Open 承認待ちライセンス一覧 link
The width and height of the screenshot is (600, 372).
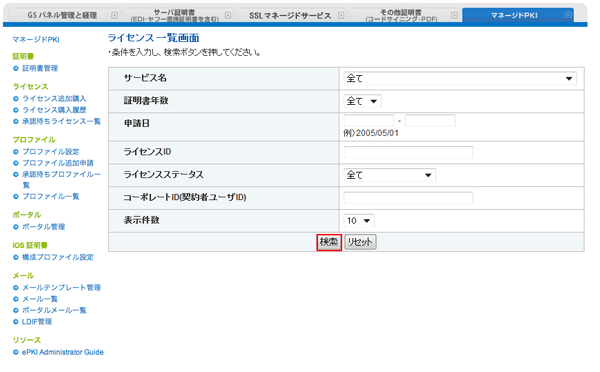click(x=61, y=121)
